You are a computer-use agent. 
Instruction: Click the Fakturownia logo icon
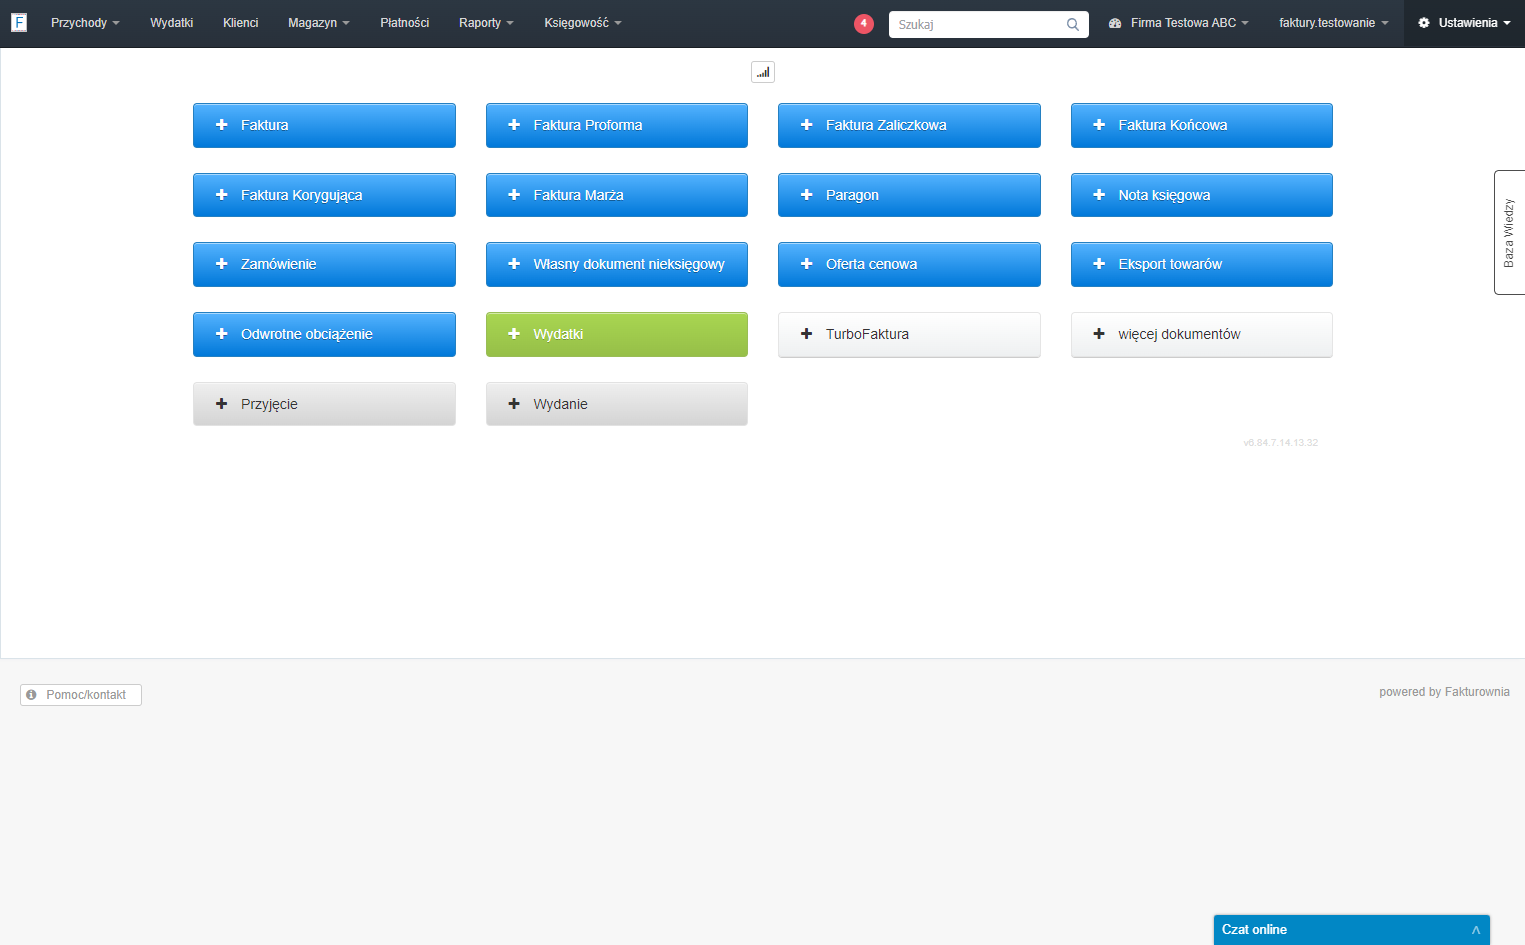19,22
